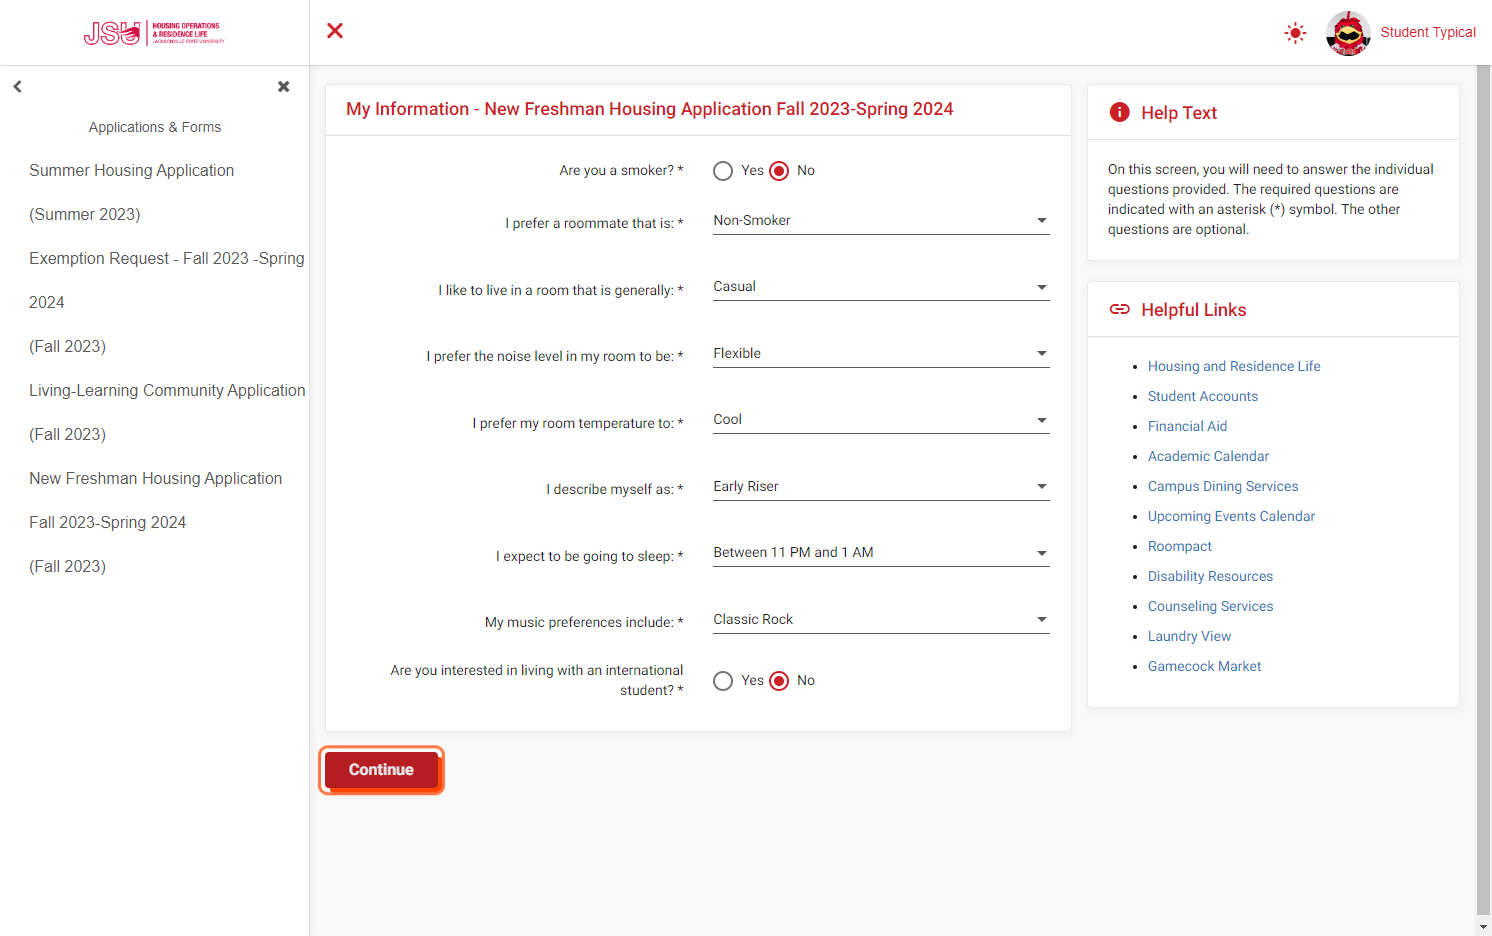This screenshot has height=936, width=1492.
Task: Open the Early Riser description dropdown
Action: pyautogui.click(x=881, y=487)
